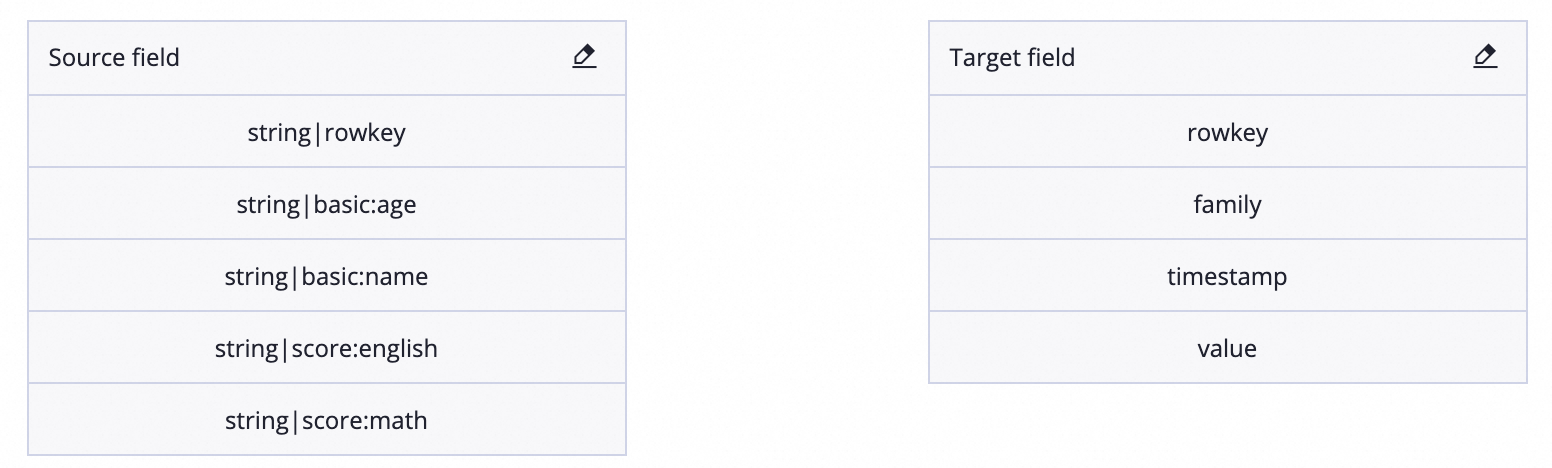Open the Target field edit pencil icon
The image size is (1552, 468).
coord(1485,57)
